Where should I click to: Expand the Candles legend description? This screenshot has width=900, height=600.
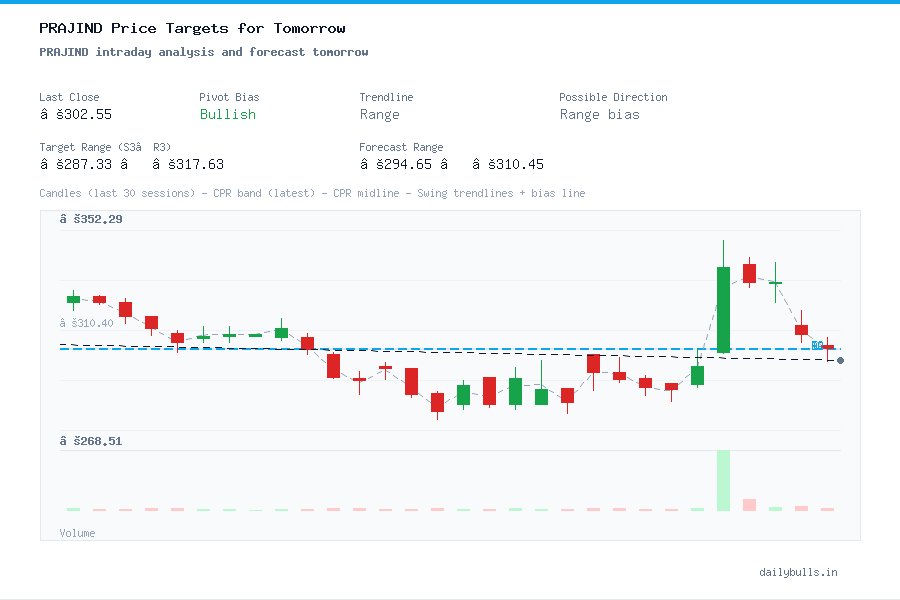click(310, 193)
